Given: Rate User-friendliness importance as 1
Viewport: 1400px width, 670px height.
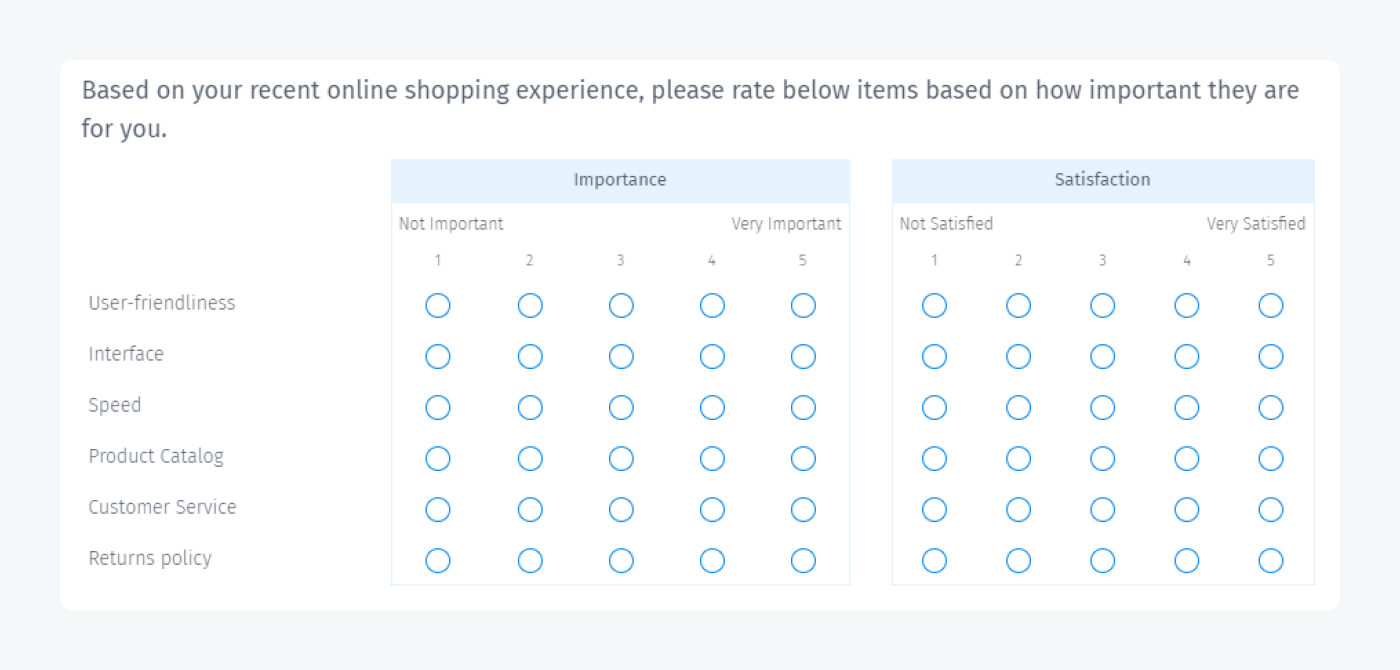Looking at the screenshot, I should click(438, 305).
